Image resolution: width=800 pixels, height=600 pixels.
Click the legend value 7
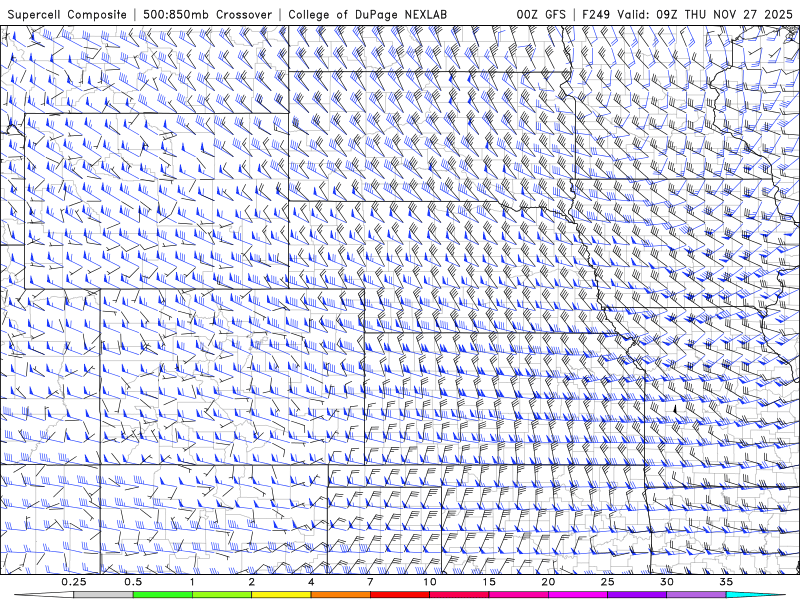pos(370,582)
